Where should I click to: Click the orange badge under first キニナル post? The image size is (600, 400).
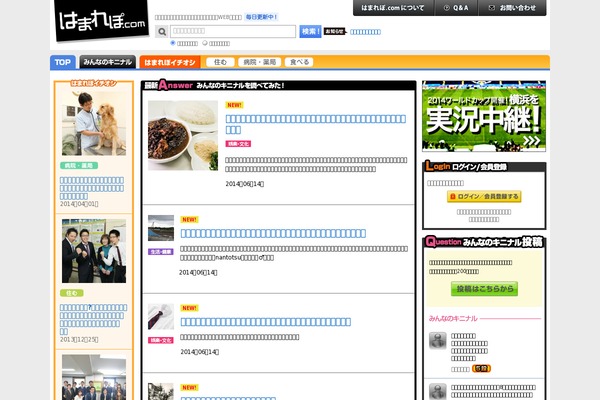click(x=481, y=368)
